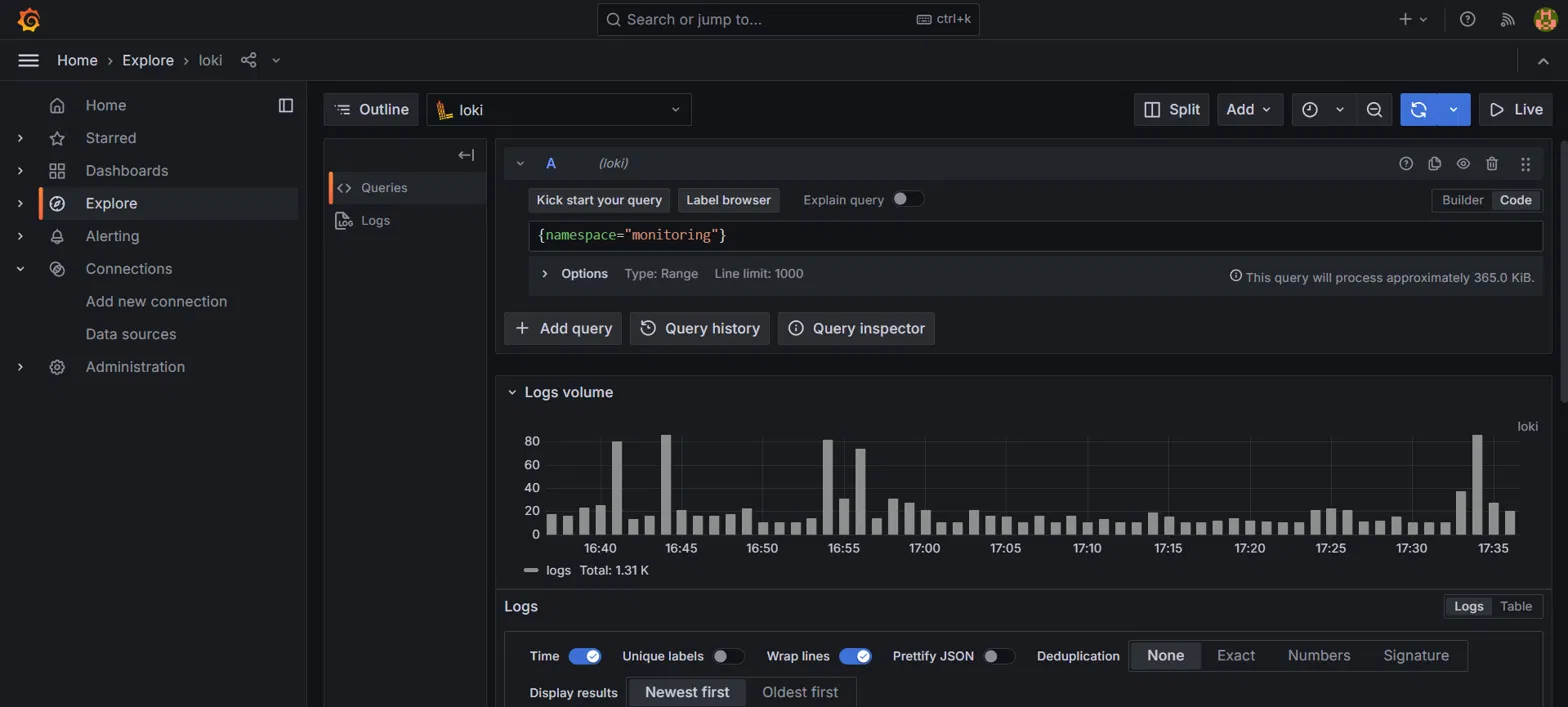Open the loki data source dropdown

tap(559, 110)
